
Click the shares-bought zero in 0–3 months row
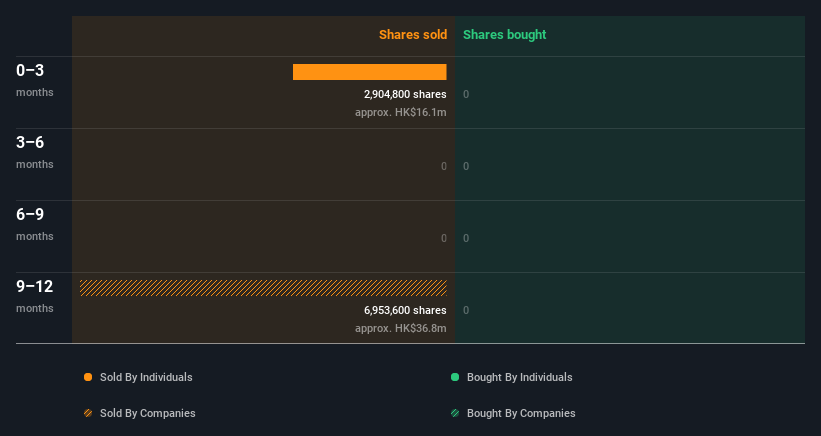tap(466, 95)
